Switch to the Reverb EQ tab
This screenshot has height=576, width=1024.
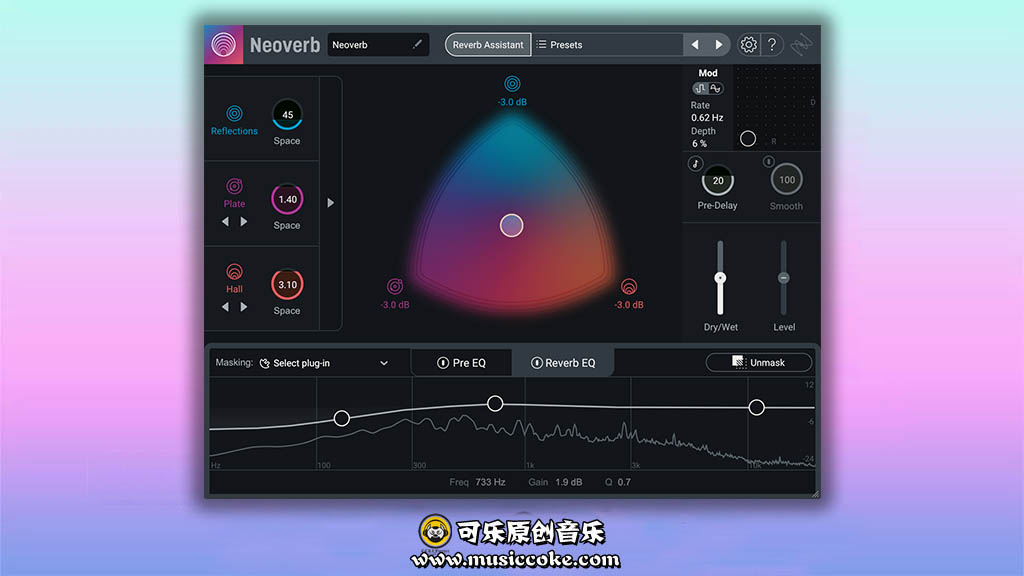(x=563, y=362)
